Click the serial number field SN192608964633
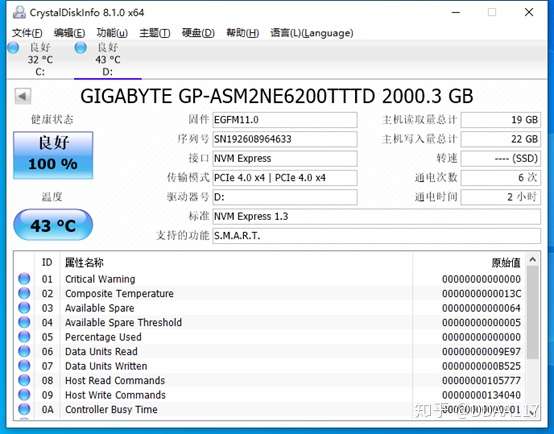This screenshot has width=554, height=434. click(x=285, y=139)
